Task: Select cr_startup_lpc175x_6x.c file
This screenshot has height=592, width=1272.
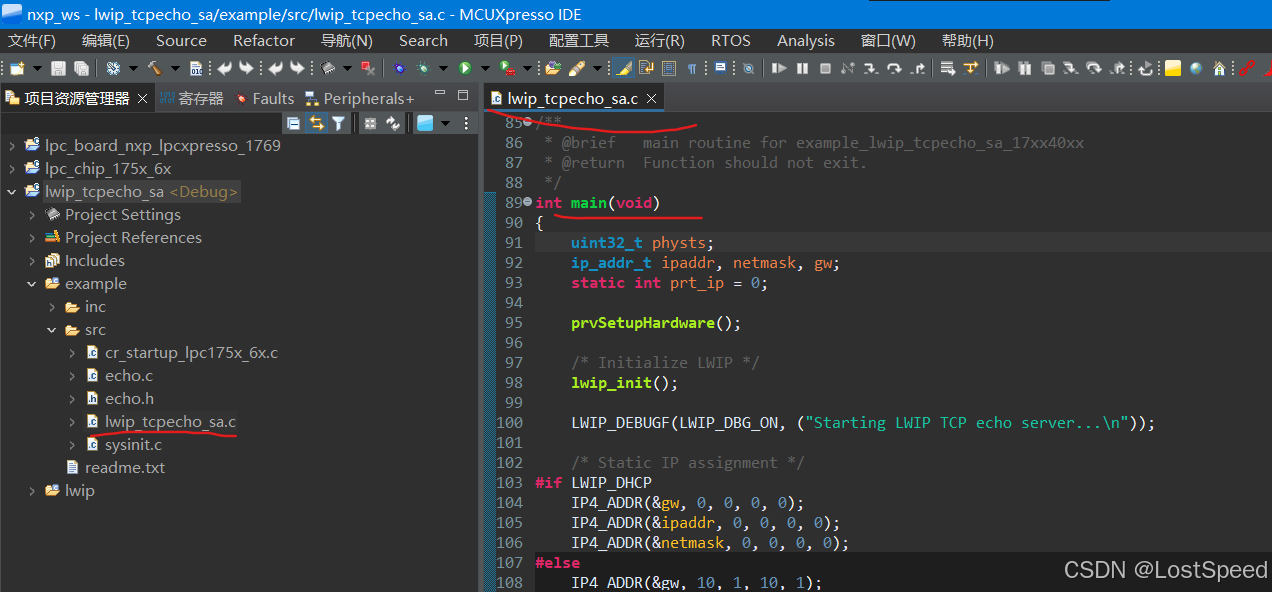Action: tap(191, 352)
